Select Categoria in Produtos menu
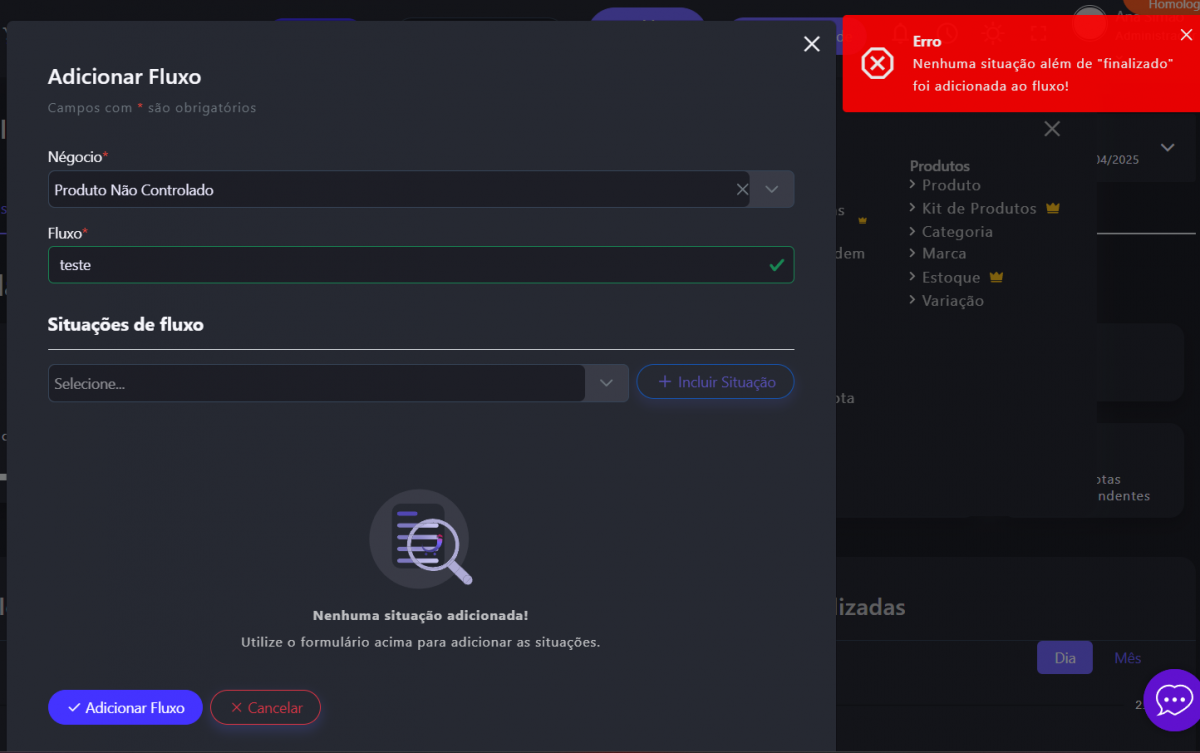The width and height of the screenshot is (1200, 753). coord(956,231)
